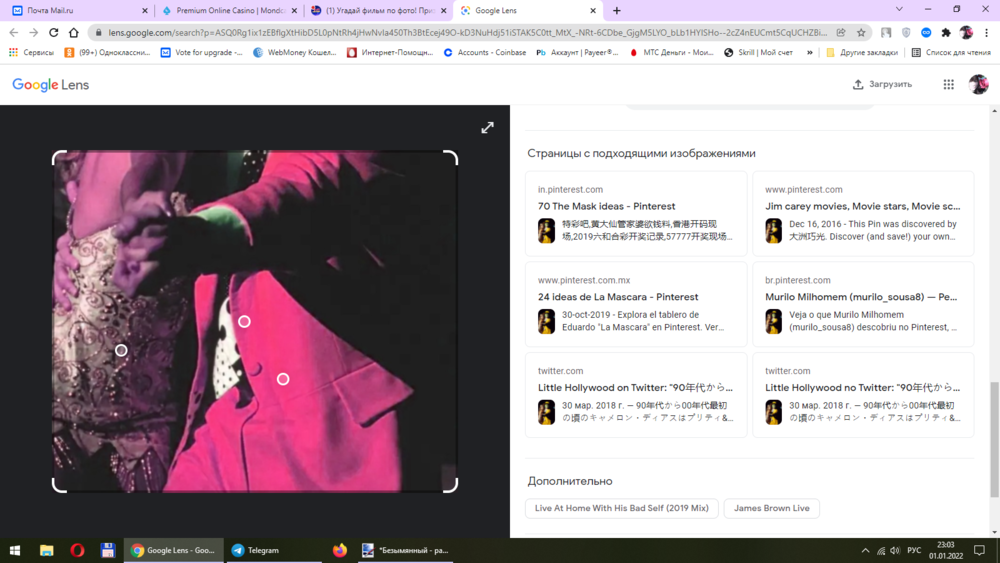Screen dimensions: 1000x563
Task: Open МТС Деньги bookmark
Action: (672, 52)
